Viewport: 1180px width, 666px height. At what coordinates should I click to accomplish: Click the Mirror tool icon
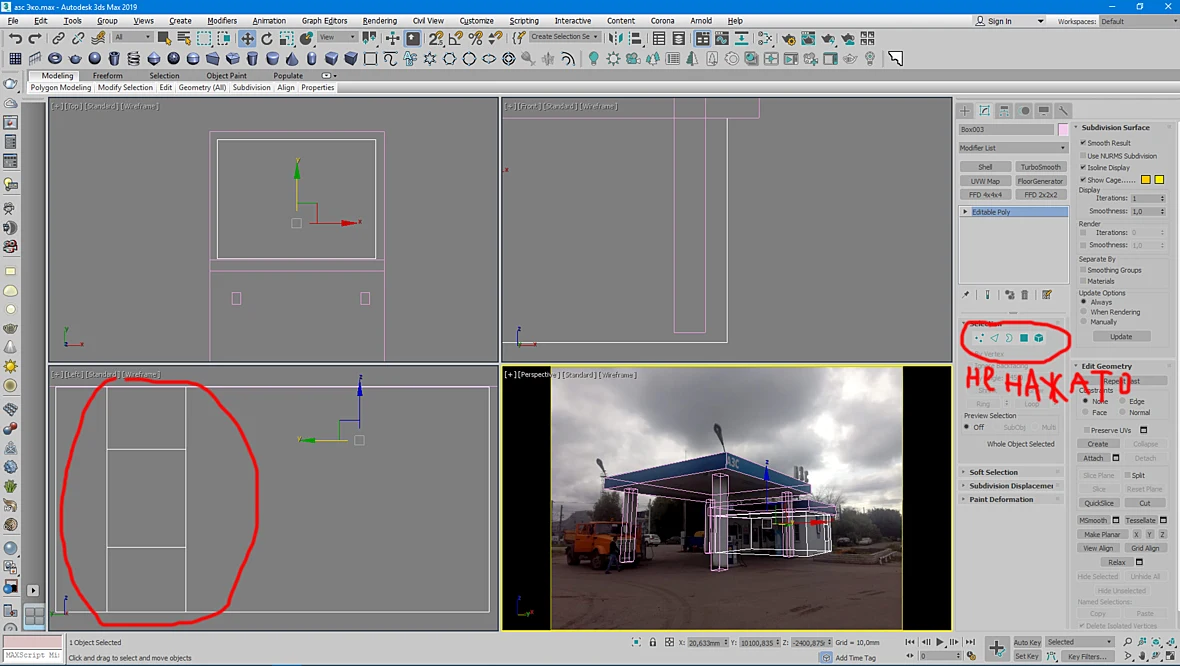point(616,38)
